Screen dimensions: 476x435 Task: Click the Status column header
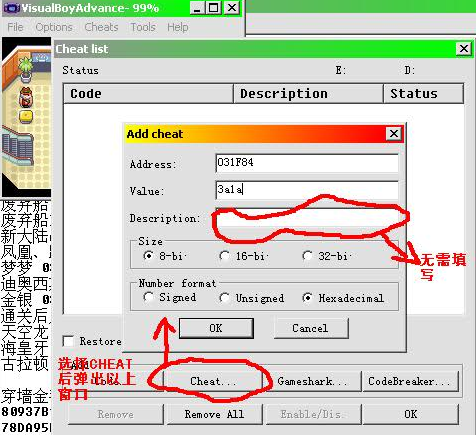click(424, 94)
